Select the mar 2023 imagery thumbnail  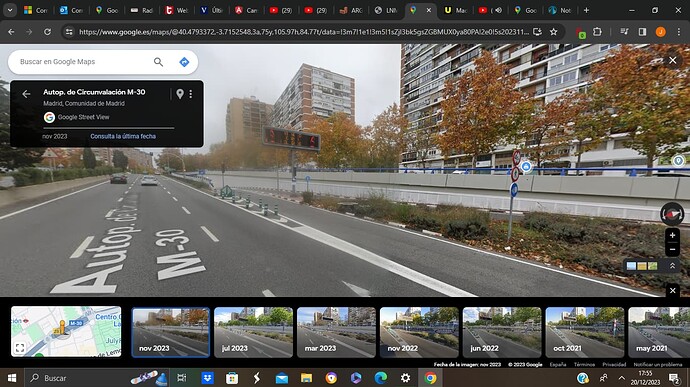point(336,332)
